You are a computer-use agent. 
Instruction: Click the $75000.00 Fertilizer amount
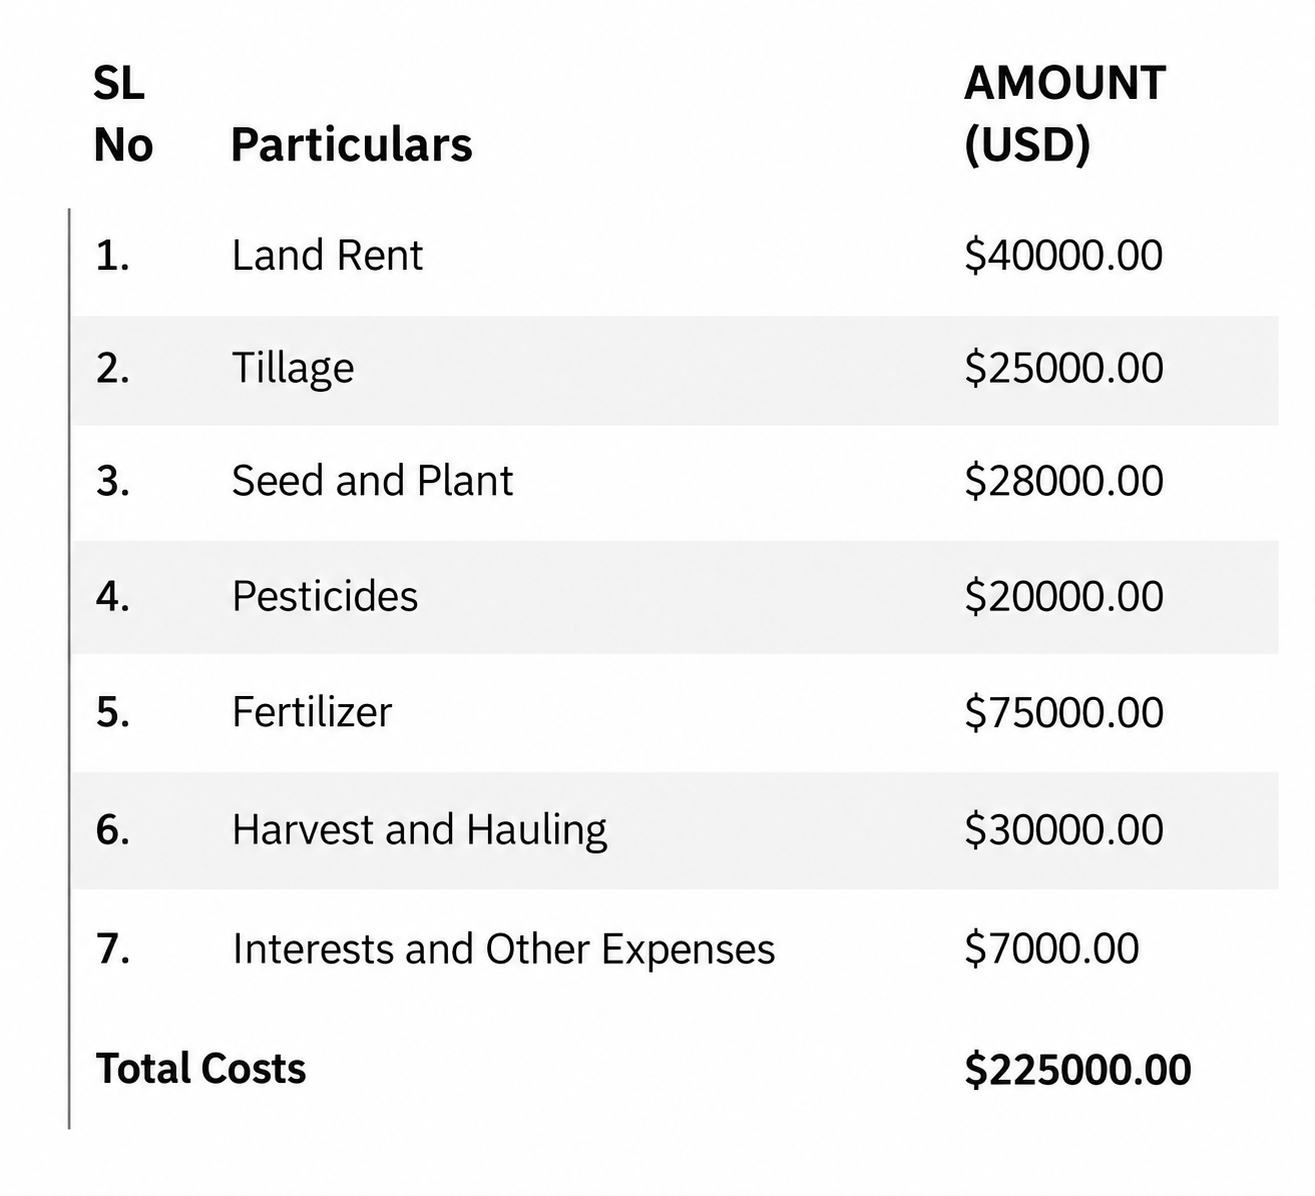(1064, 712)
